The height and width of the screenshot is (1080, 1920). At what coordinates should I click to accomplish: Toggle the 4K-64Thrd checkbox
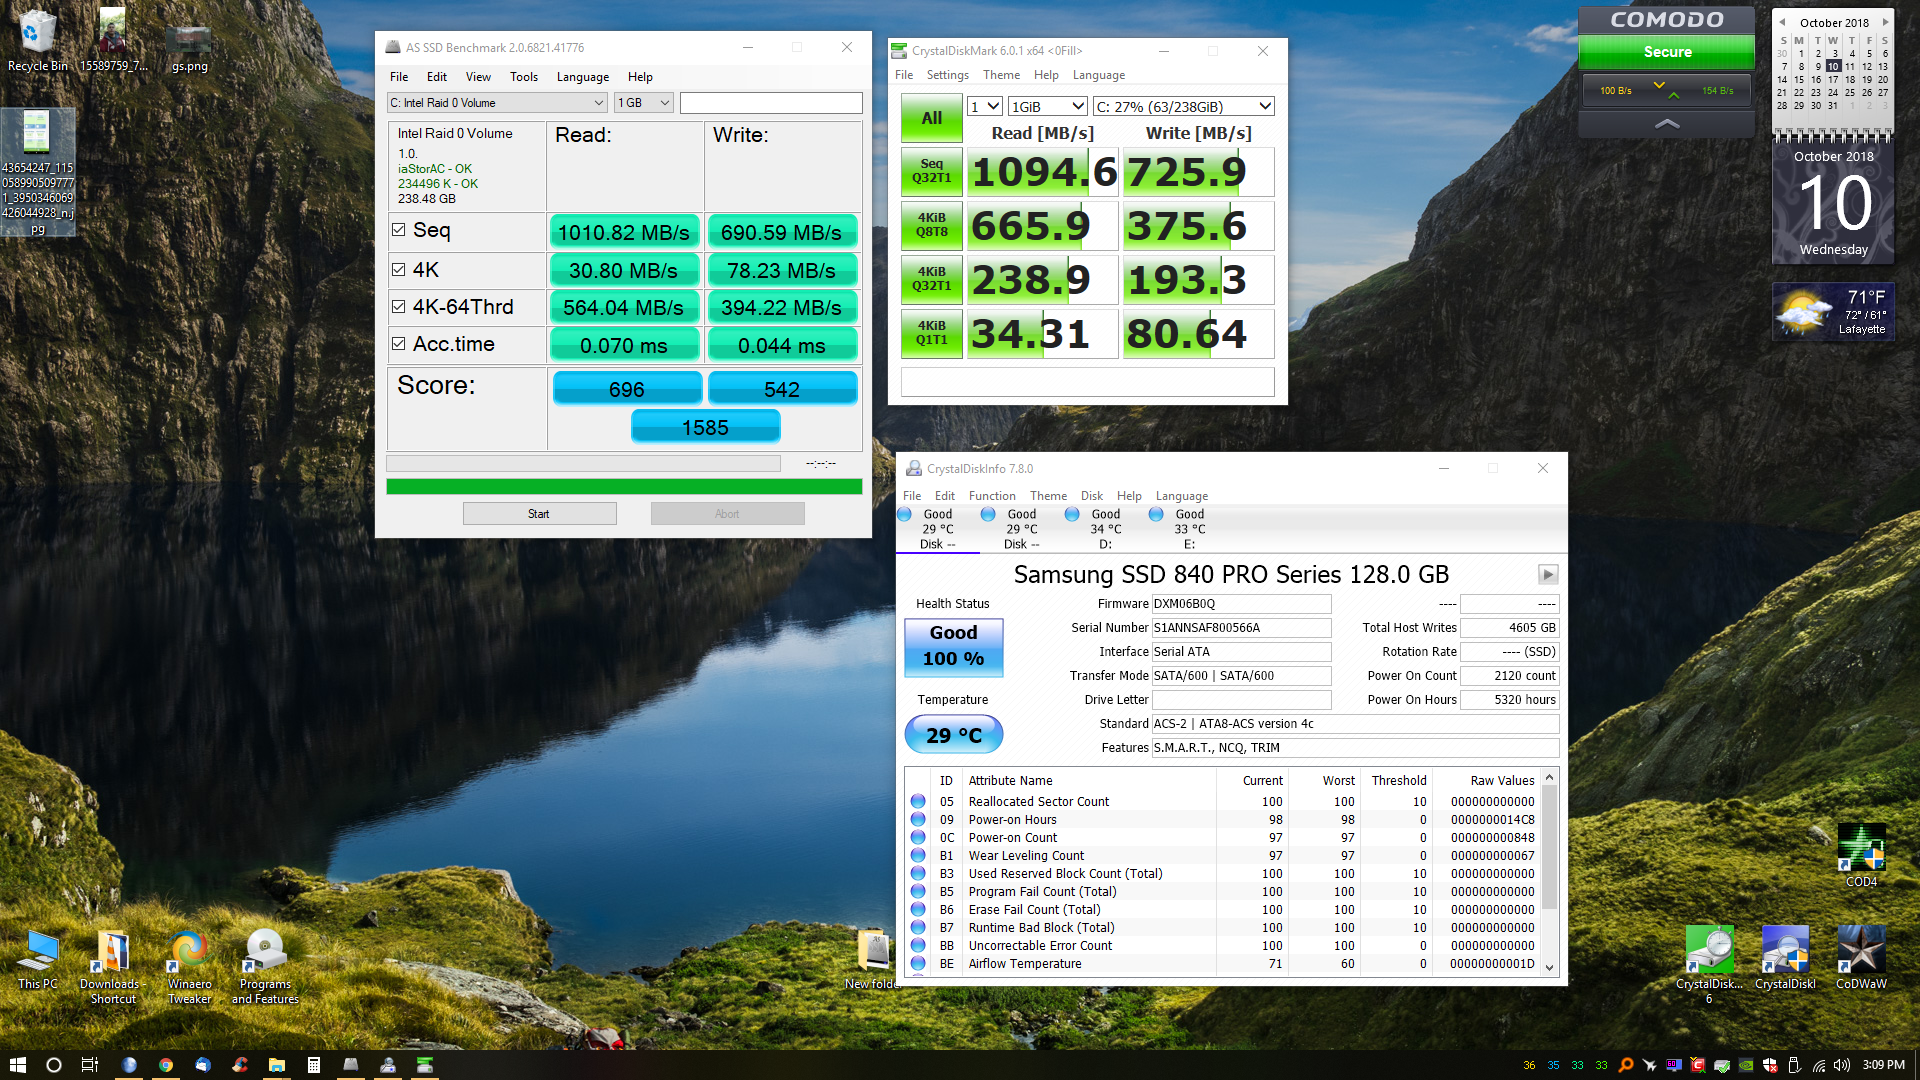coord(399,307)
